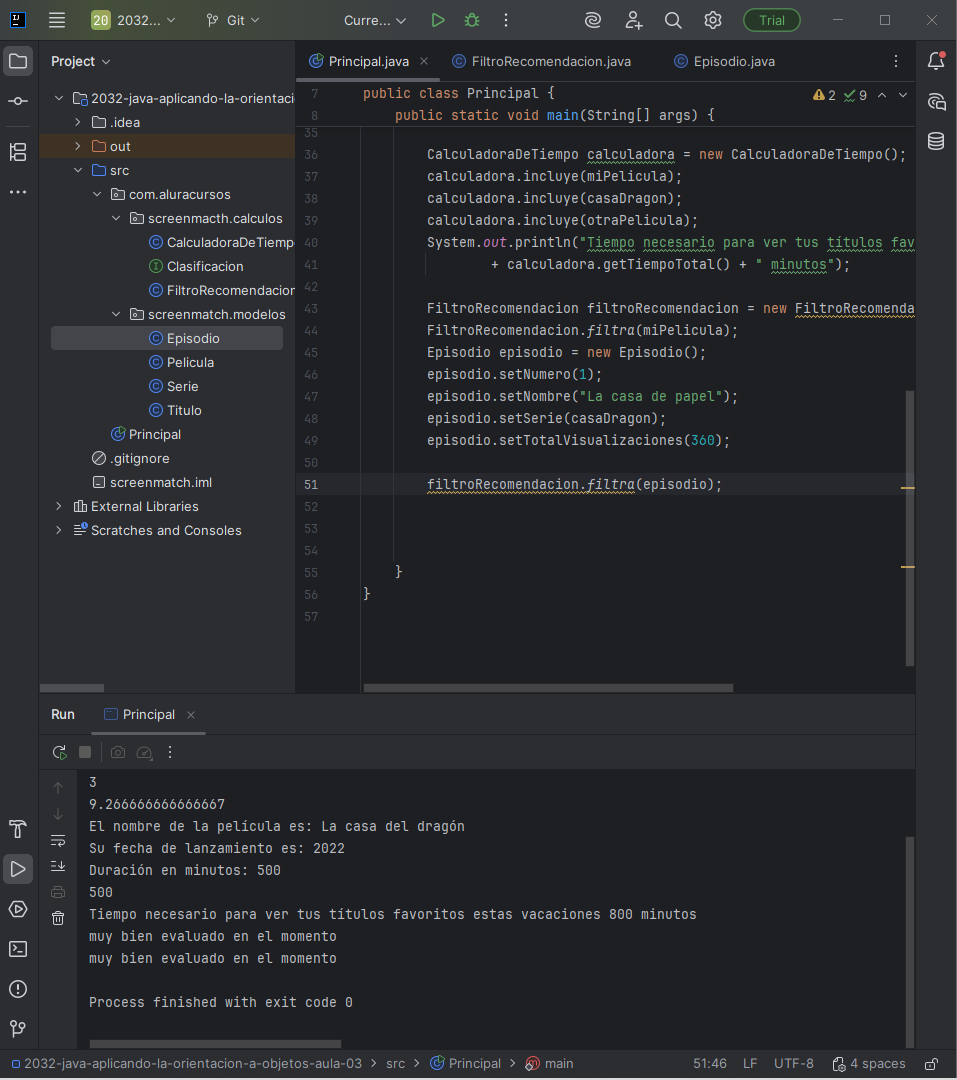The image size is (957, 1080).
Task: Collapse screenmacth.calculos package
Action: [x=116, y=218]
